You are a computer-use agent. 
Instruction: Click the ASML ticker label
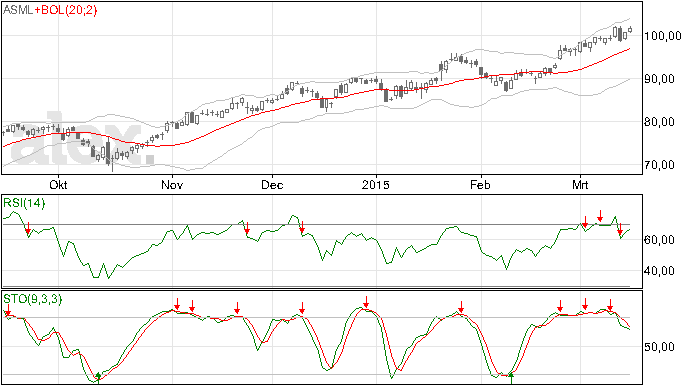point(18,10)
